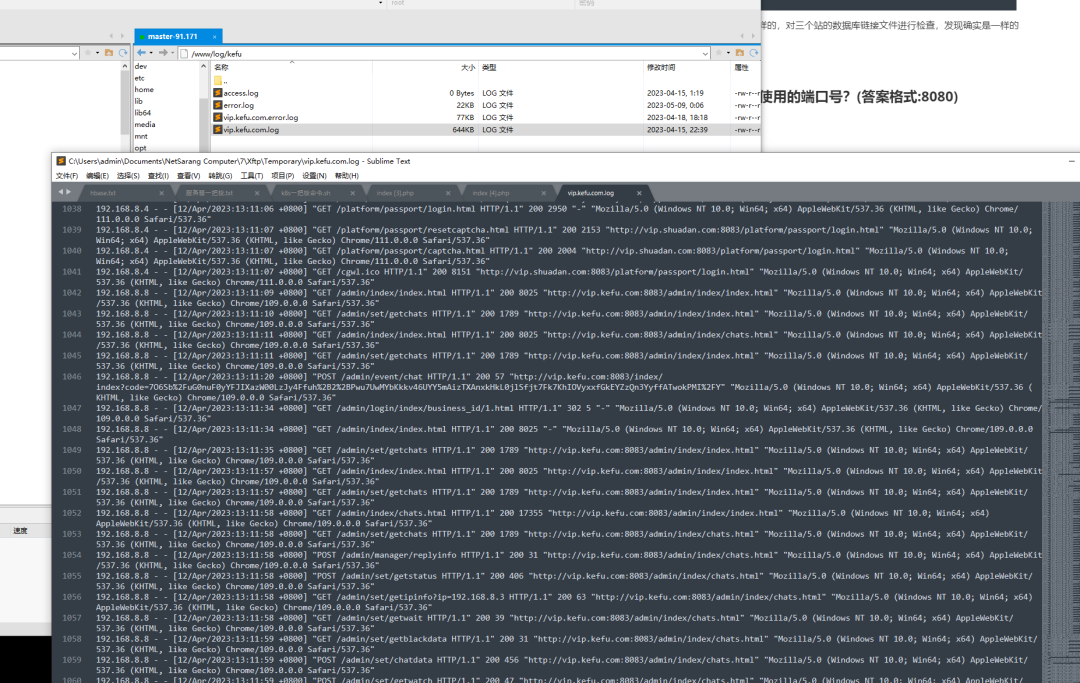The image size is (1080, 683).
Task: Click line number 1046 in the gutter
Action: [72, 377]
